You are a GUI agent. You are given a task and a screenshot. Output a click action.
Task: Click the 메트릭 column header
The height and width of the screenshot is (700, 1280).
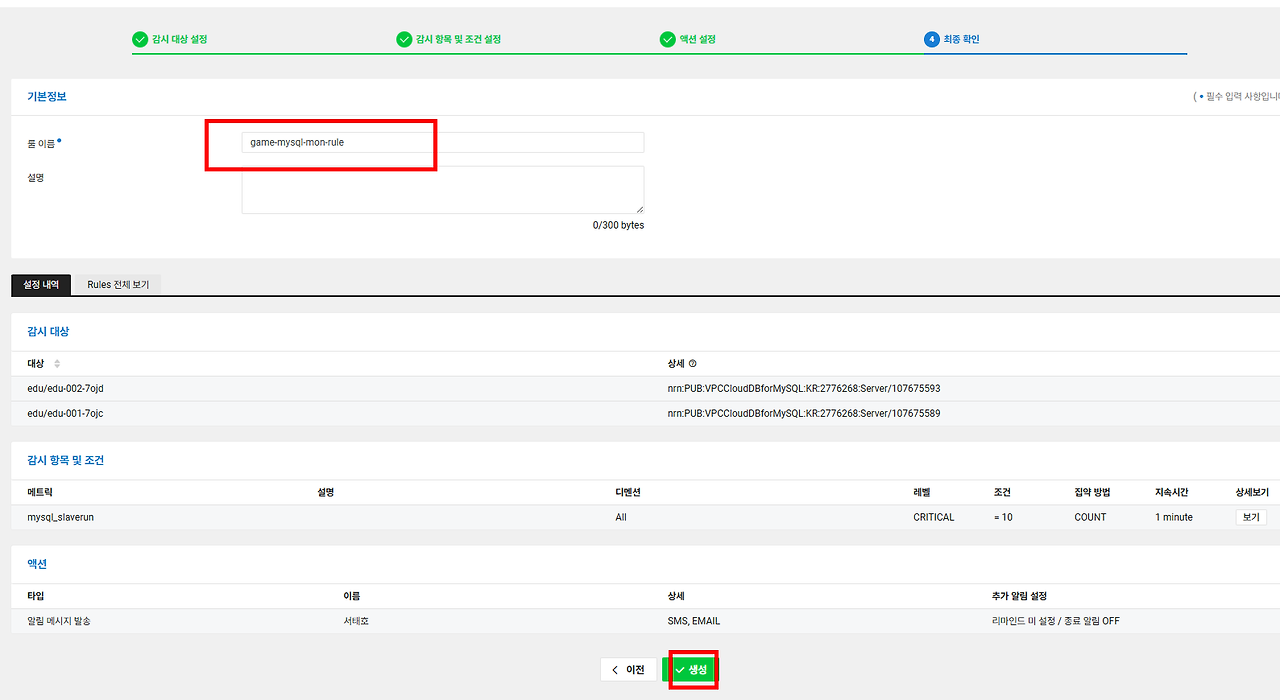coord(40,493)
